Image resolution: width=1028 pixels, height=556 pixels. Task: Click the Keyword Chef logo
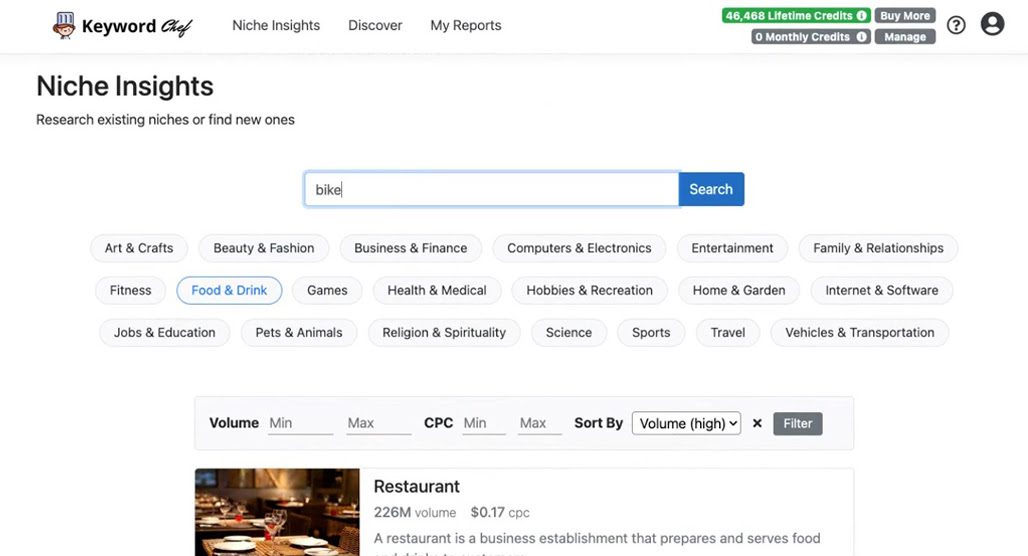click(123, 26)
